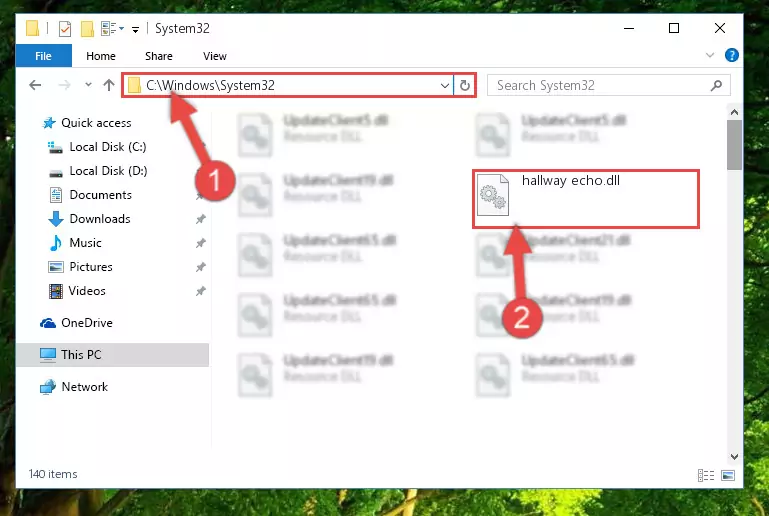Expand the address bar history dropdown
The image size is (769, 516).
click(x=444, y=86)
